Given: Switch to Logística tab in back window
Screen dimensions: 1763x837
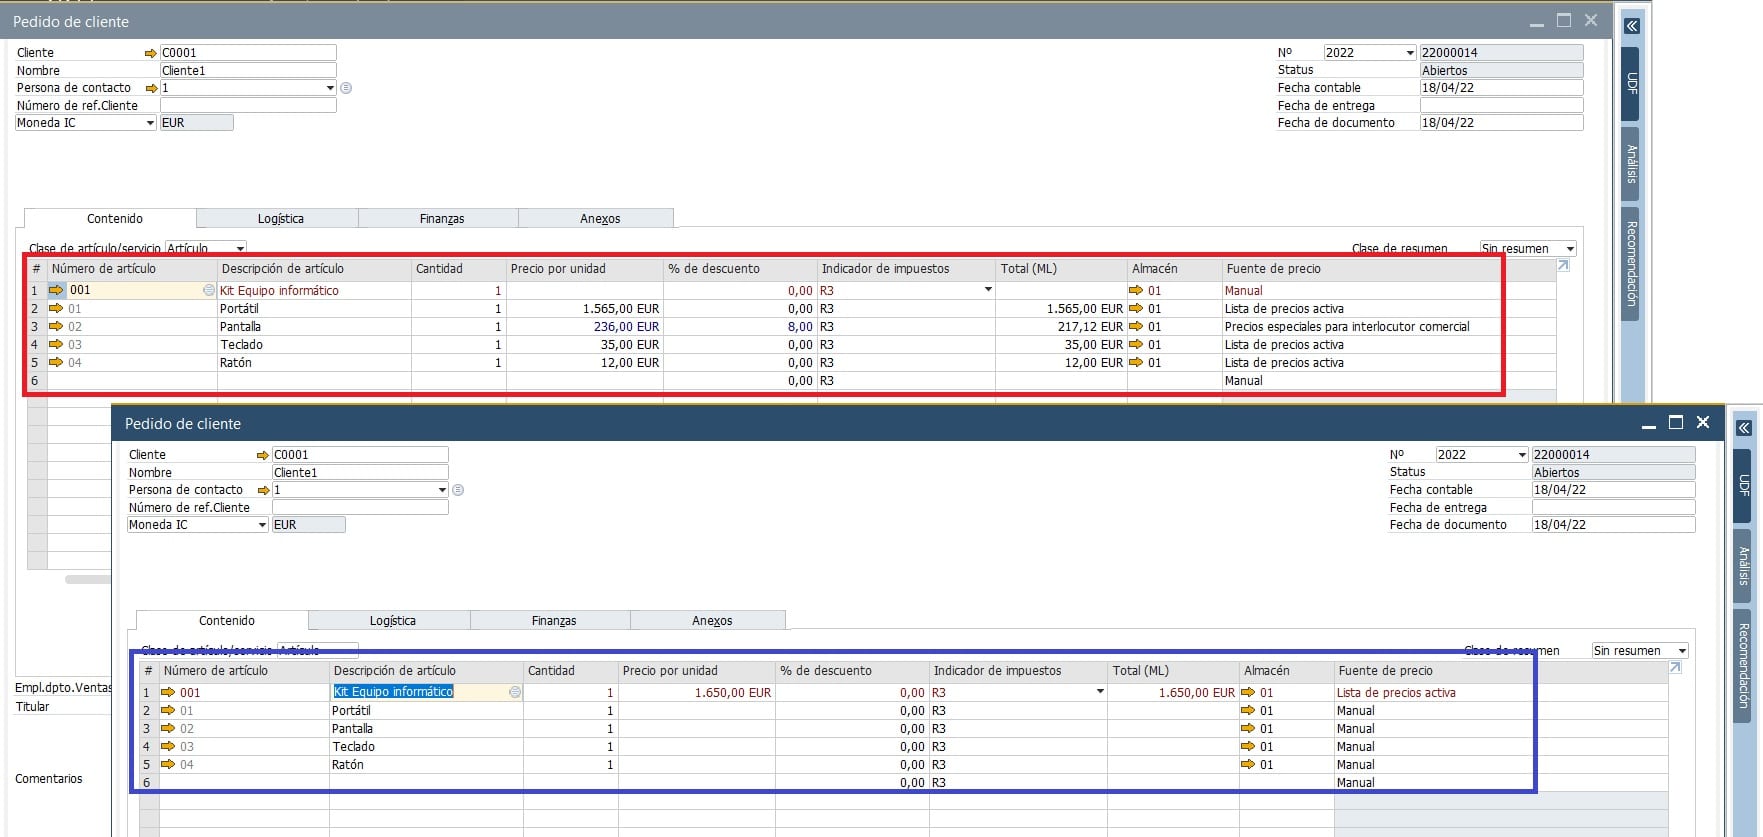Looking at the screenshot, I should [x=280, y=218].
